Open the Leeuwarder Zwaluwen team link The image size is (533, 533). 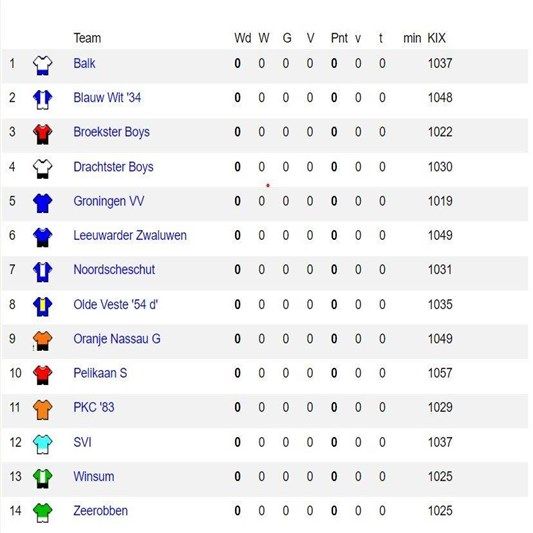[x=130, y=235]
